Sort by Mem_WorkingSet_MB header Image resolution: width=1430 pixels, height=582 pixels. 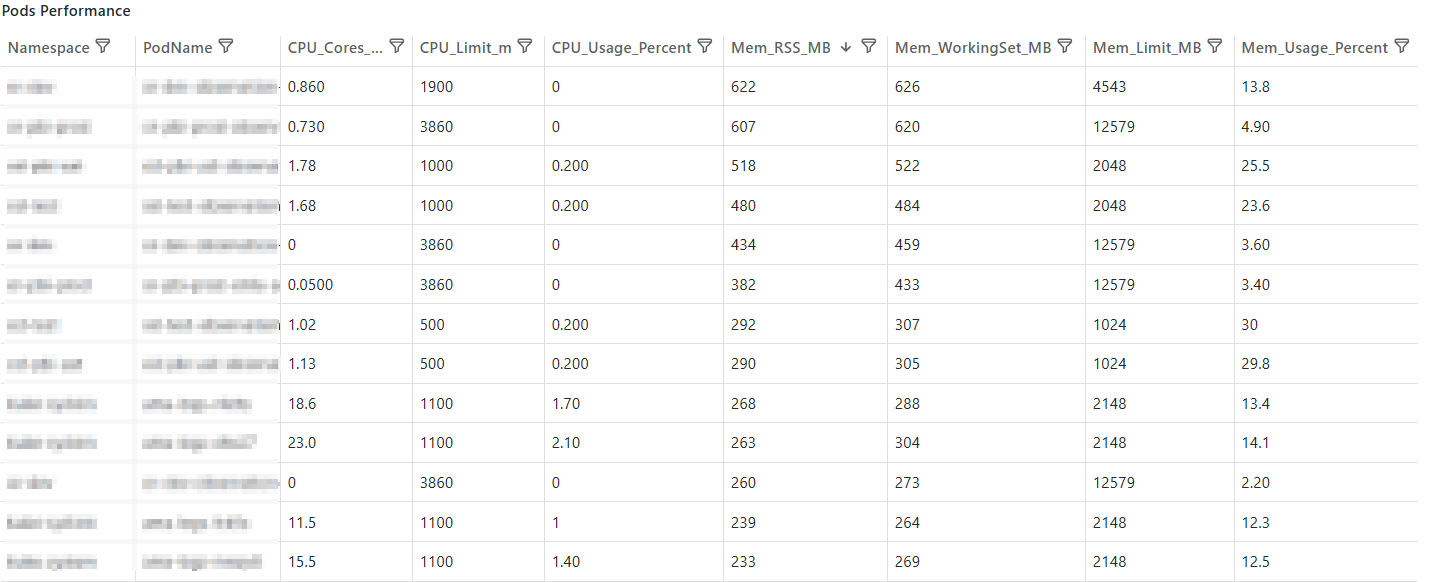tap(973, 48)
